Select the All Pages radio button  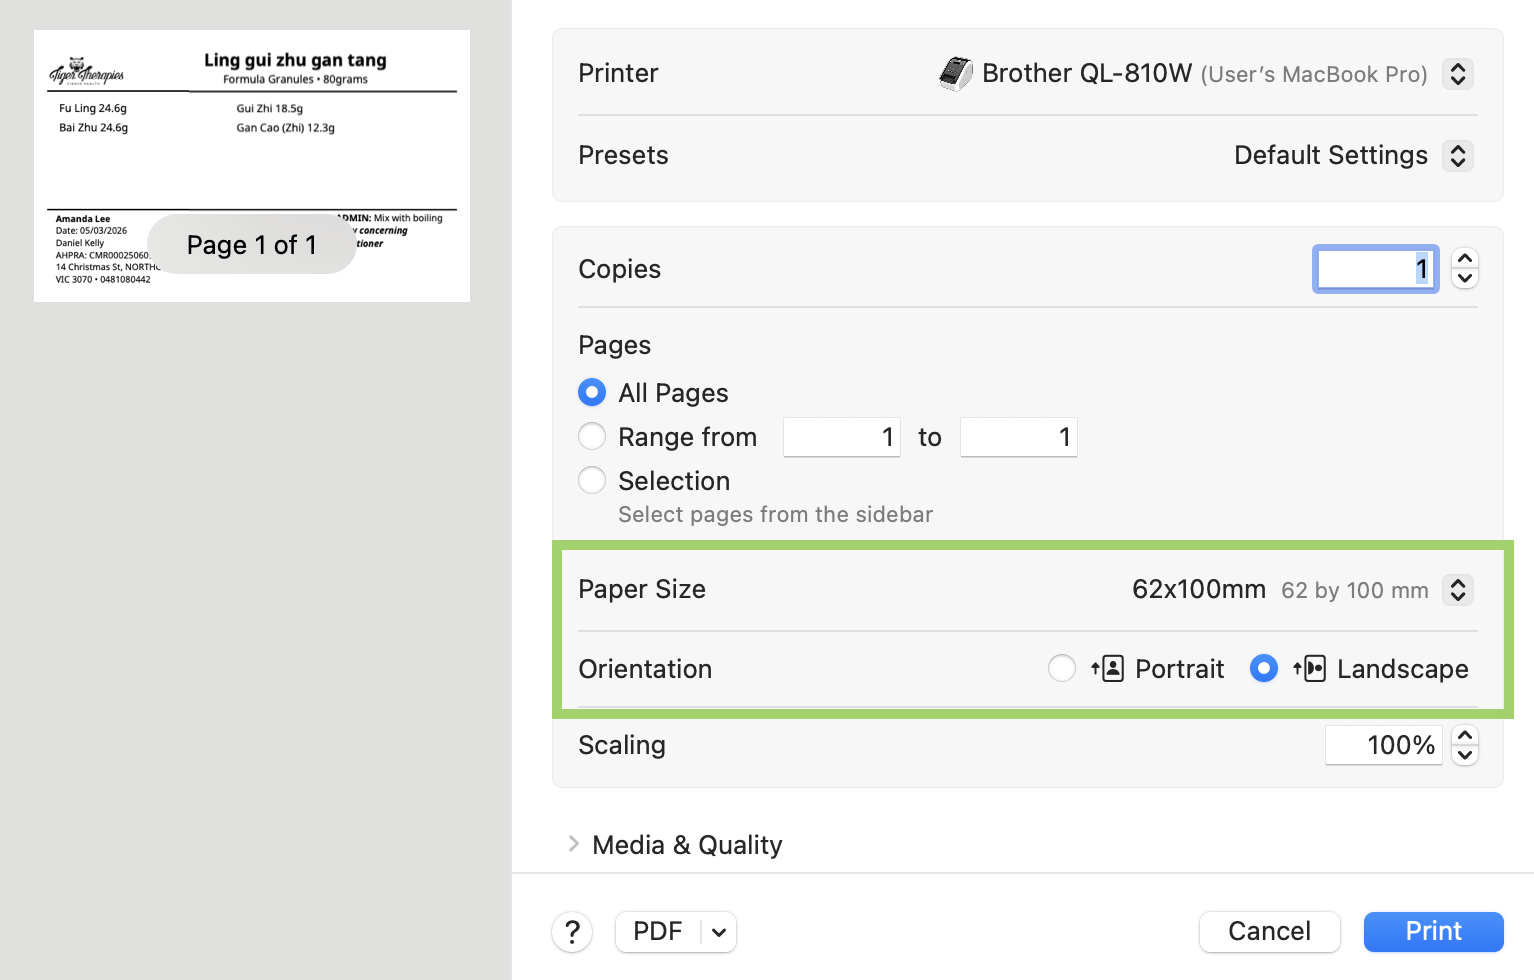[591, 392]
